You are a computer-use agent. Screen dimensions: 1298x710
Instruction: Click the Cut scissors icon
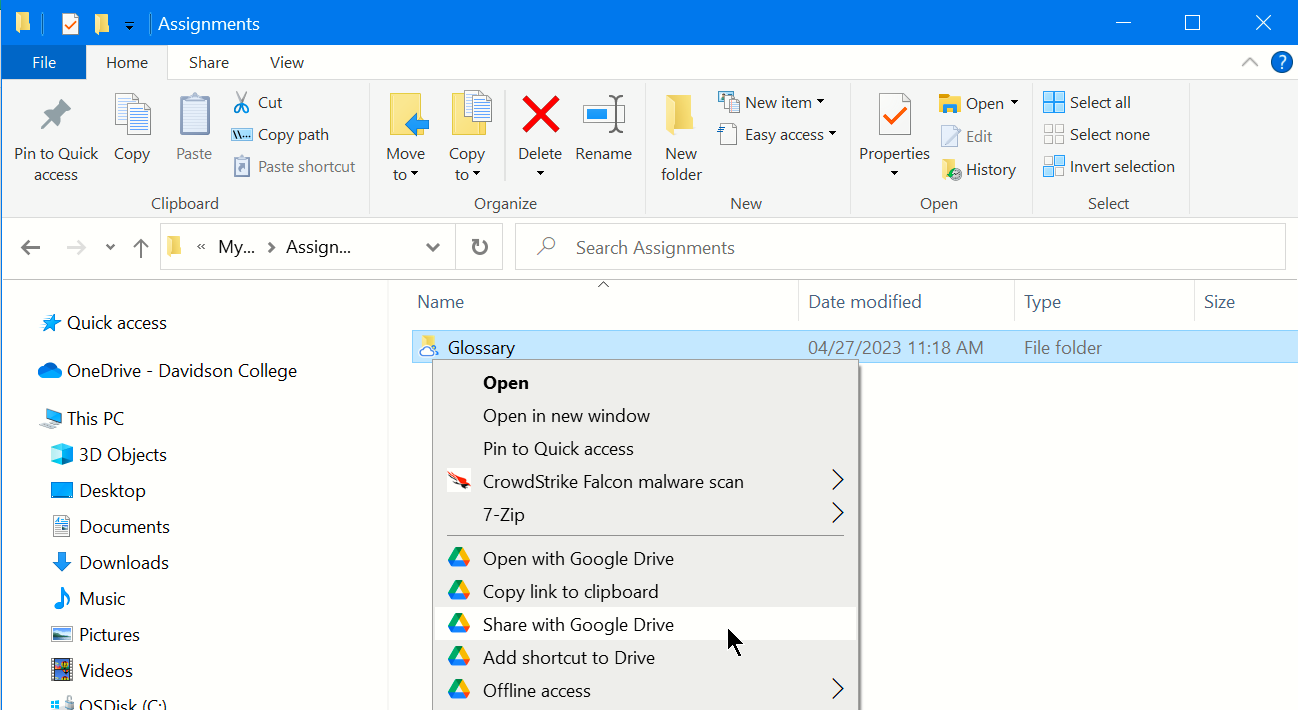pos(242,102)
